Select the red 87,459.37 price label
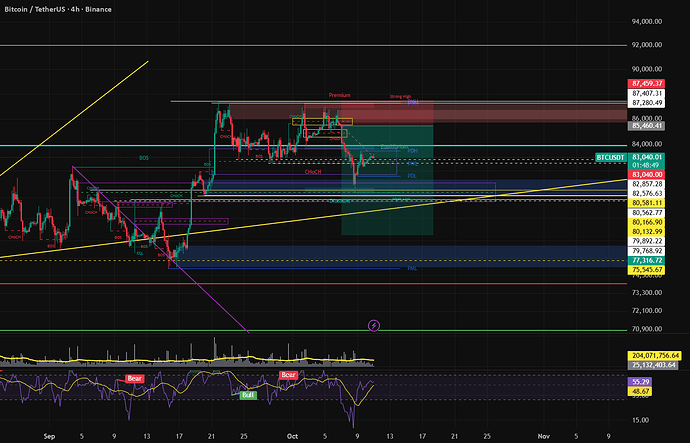Viewport: 690px width, 443px height. pyautogui.click(x=646, y=84)
